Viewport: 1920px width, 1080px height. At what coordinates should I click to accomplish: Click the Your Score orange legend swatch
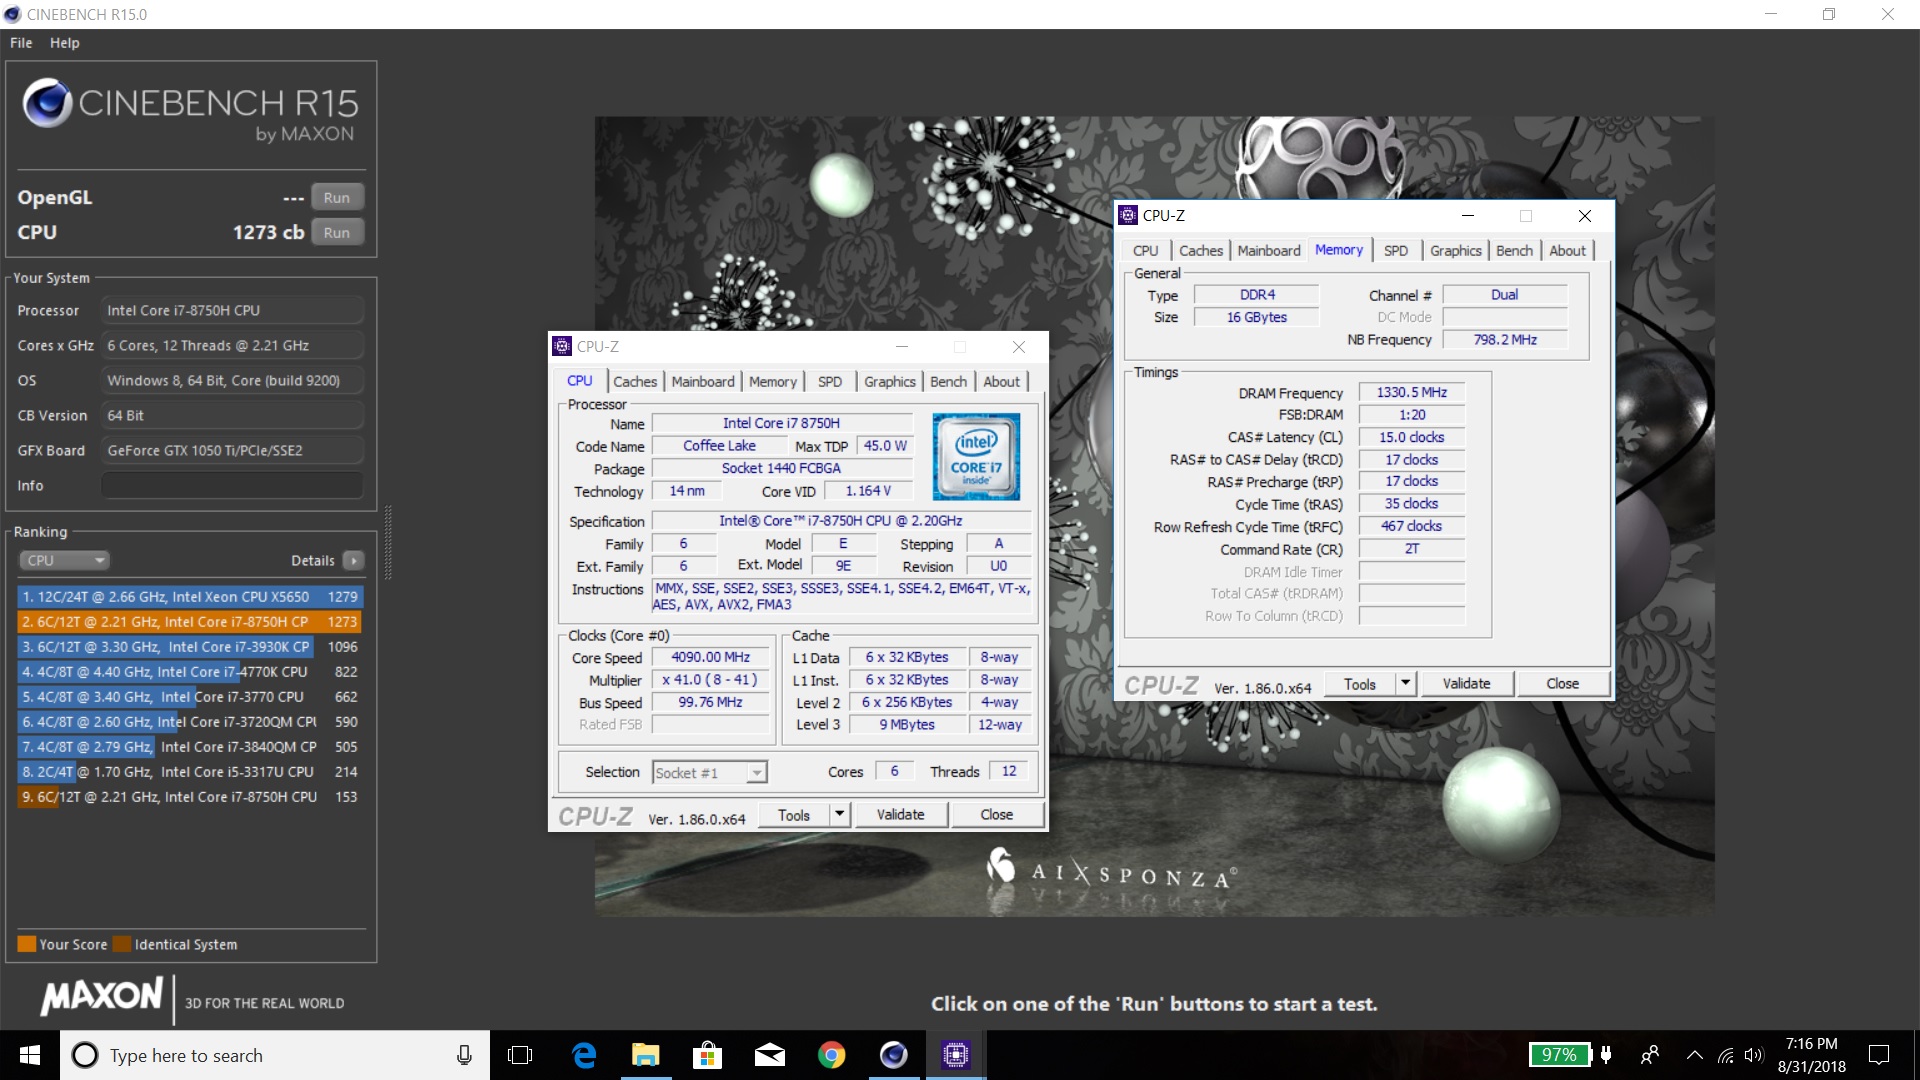27,944
